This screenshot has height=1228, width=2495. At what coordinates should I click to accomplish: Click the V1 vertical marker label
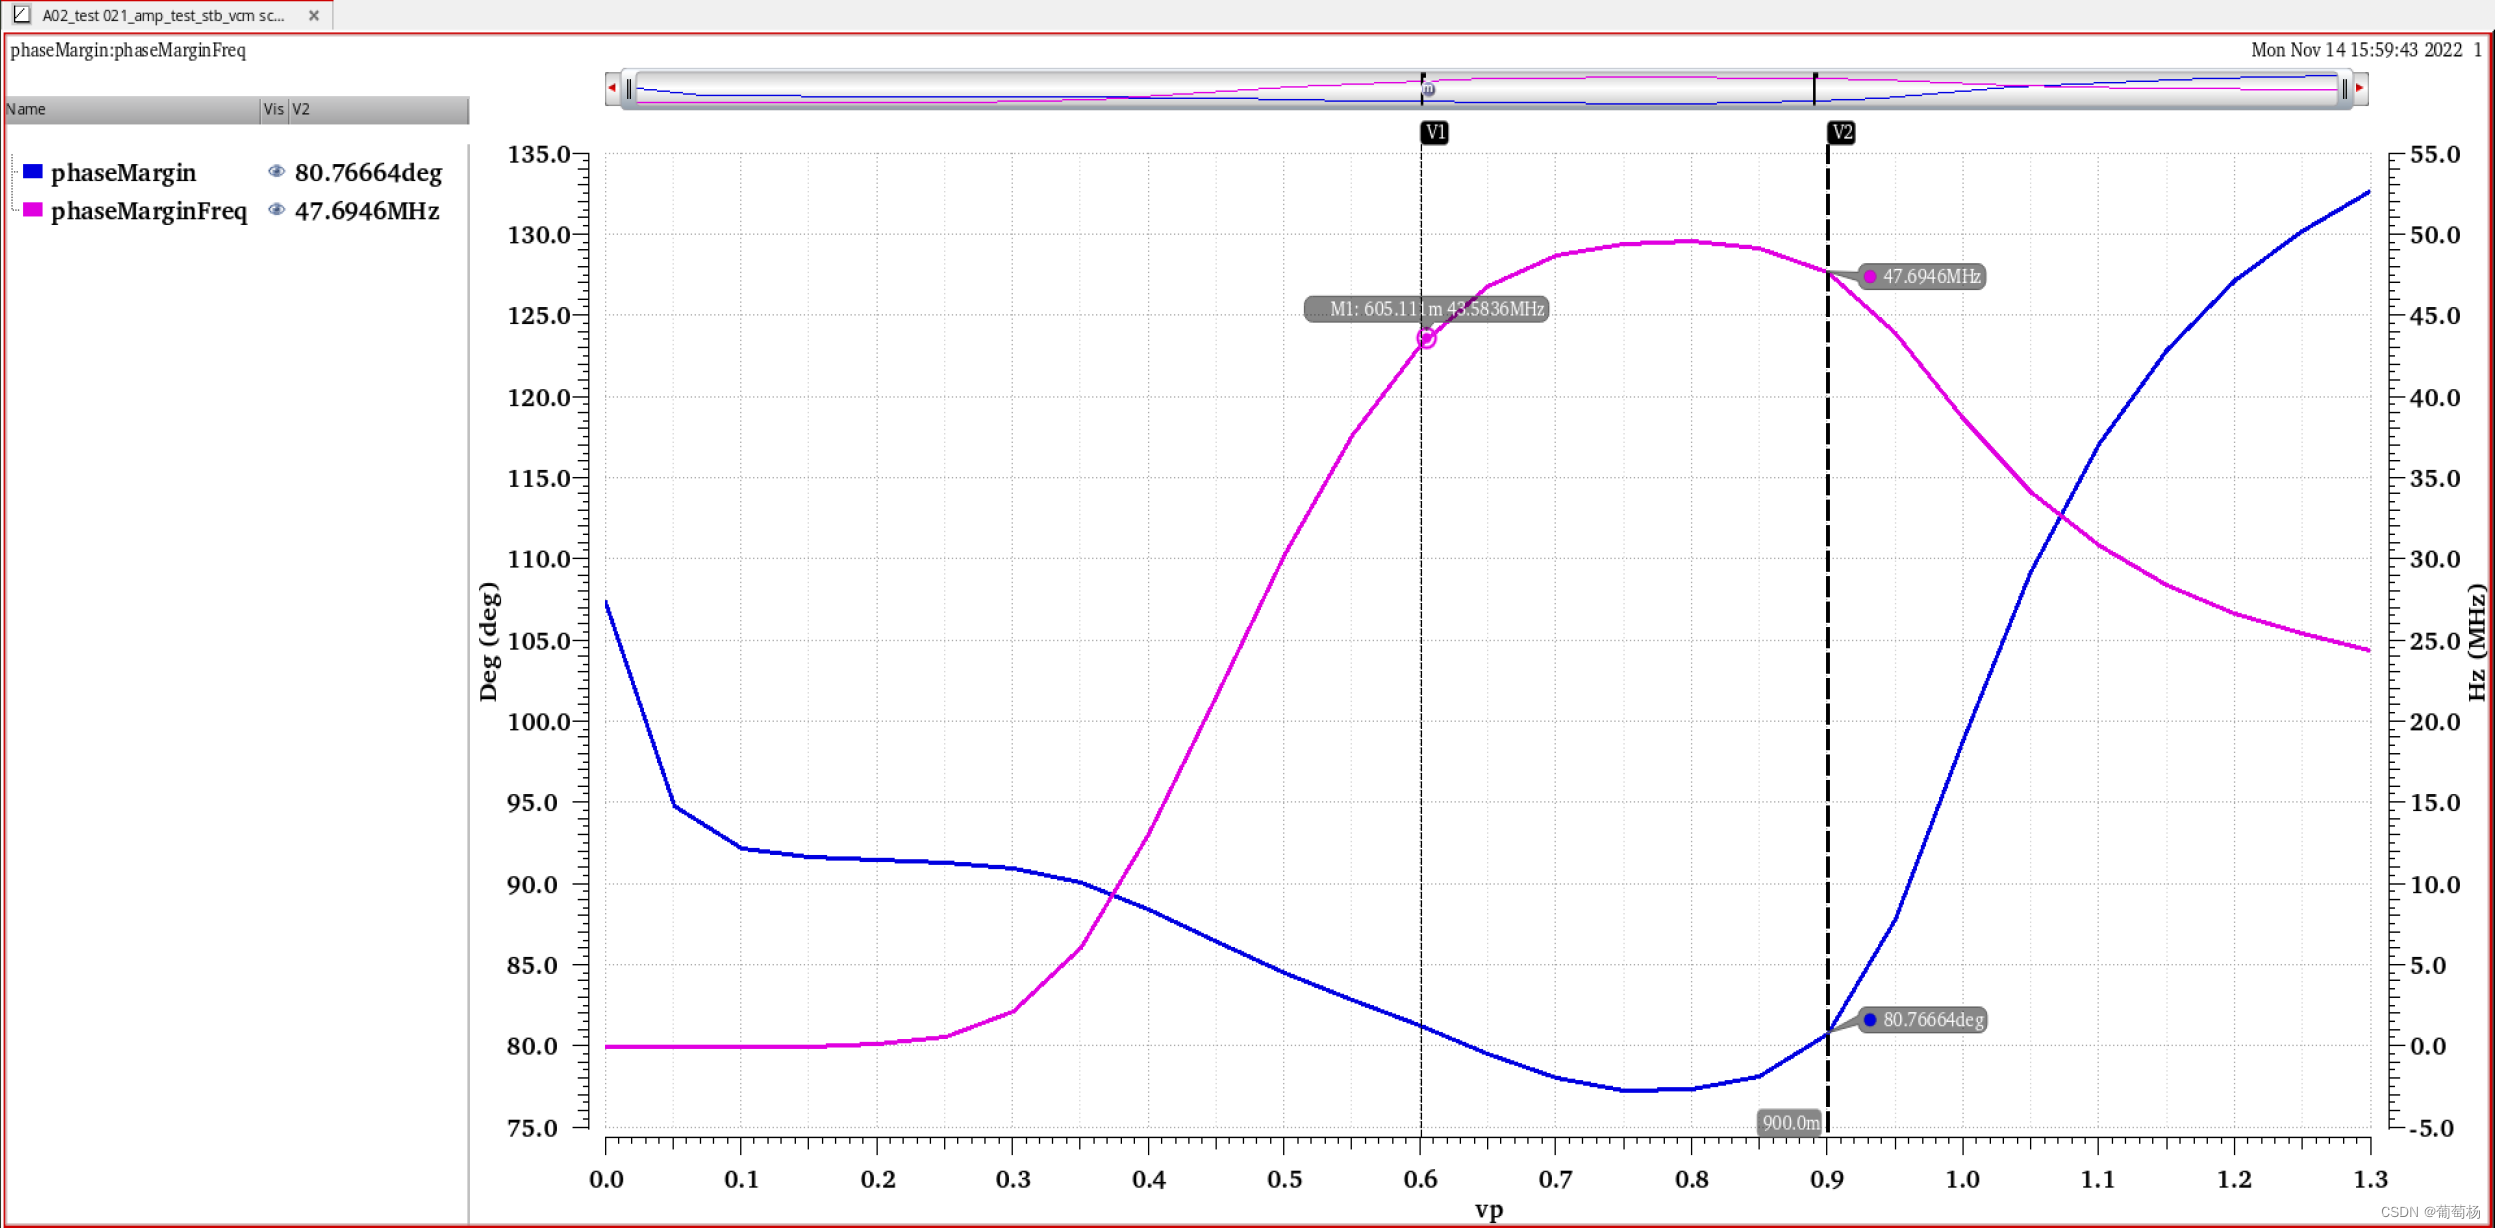(x=1435, y=132)
